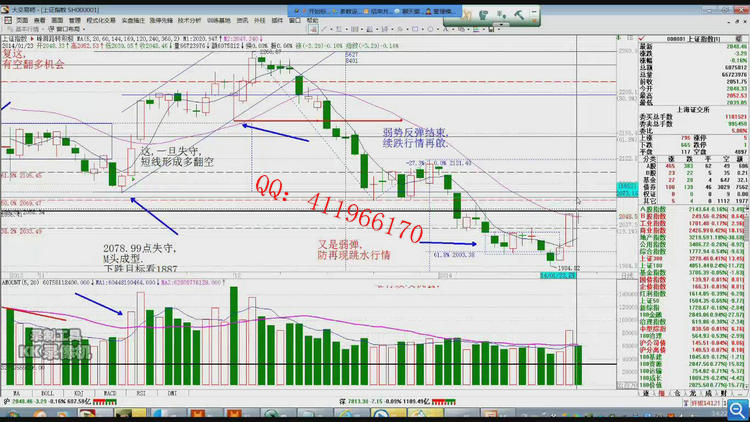The image size is (750, 422).
Task: Select the 仓 tab under quote panel
Action: click(677, 393)
